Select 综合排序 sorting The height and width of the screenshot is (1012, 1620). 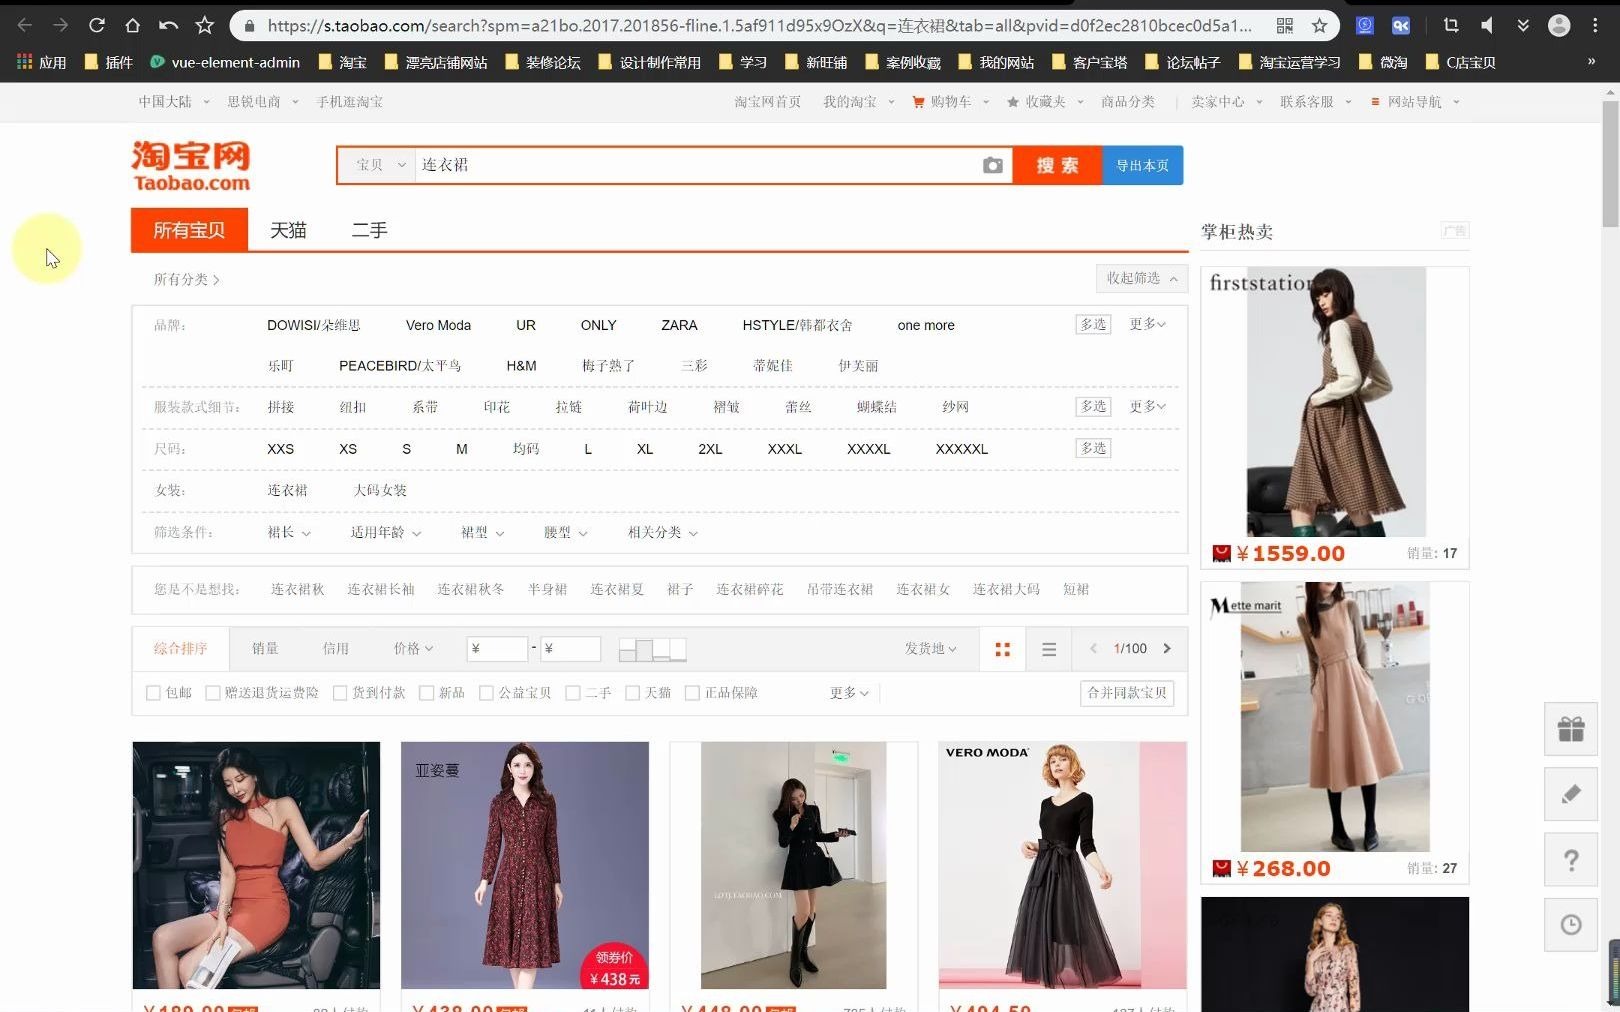tap(181, 649)
